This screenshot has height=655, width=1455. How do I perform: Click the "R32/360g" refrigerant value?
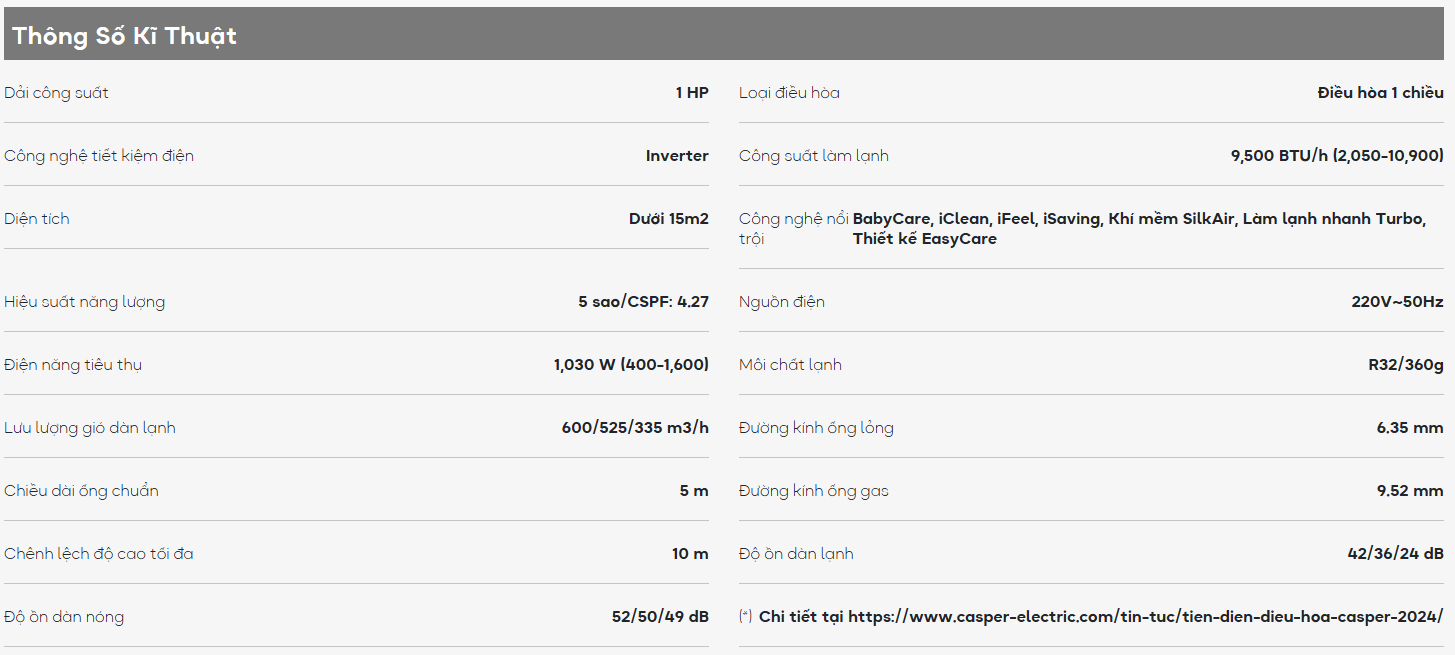[1406, 365]
